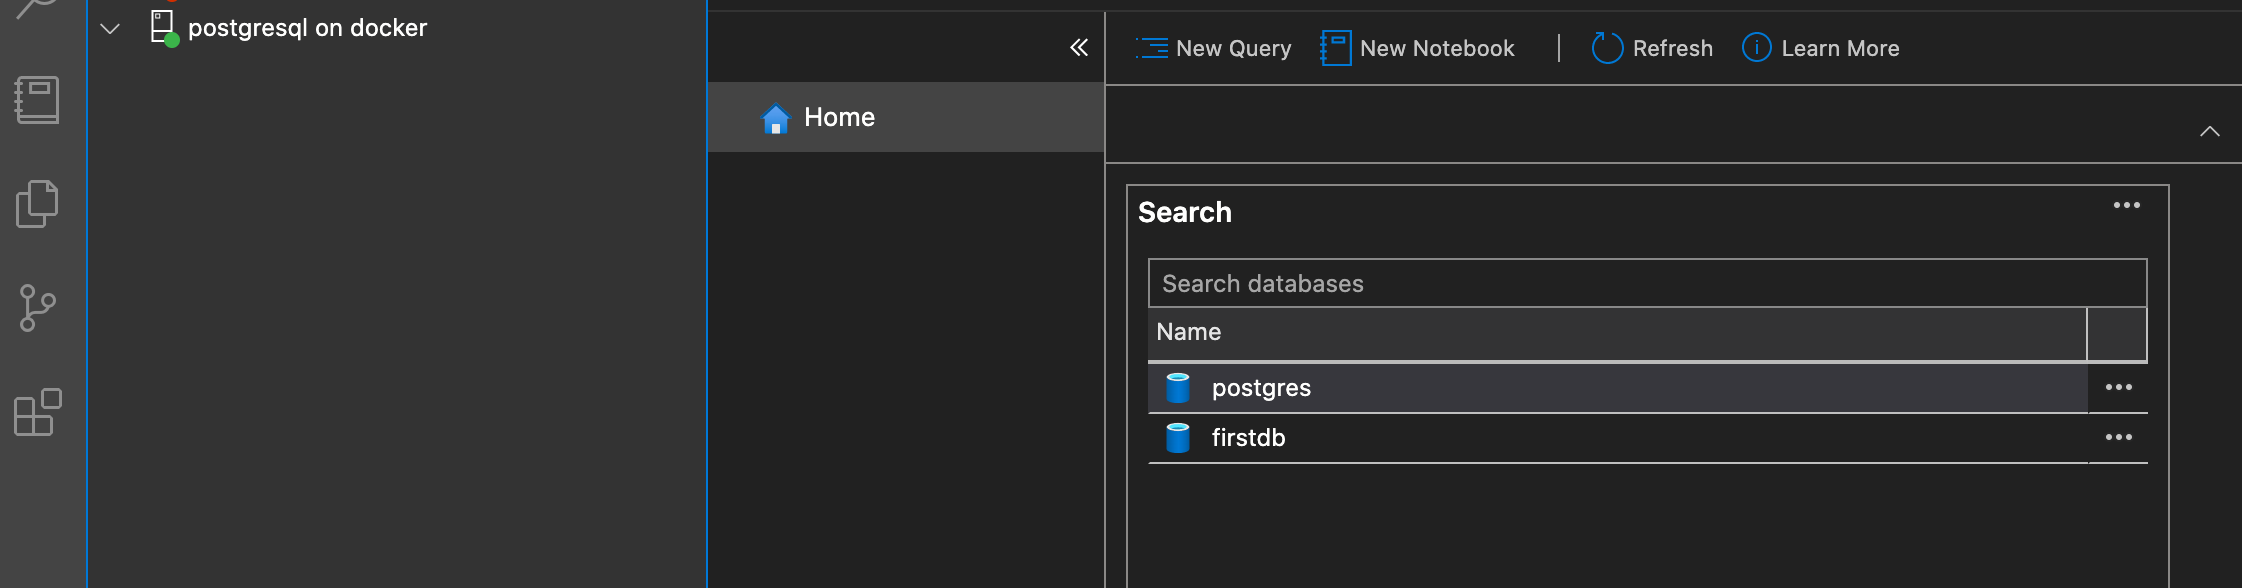
Task: Click the firstdb database cylinder icon
Action: tap(1178, 438)
